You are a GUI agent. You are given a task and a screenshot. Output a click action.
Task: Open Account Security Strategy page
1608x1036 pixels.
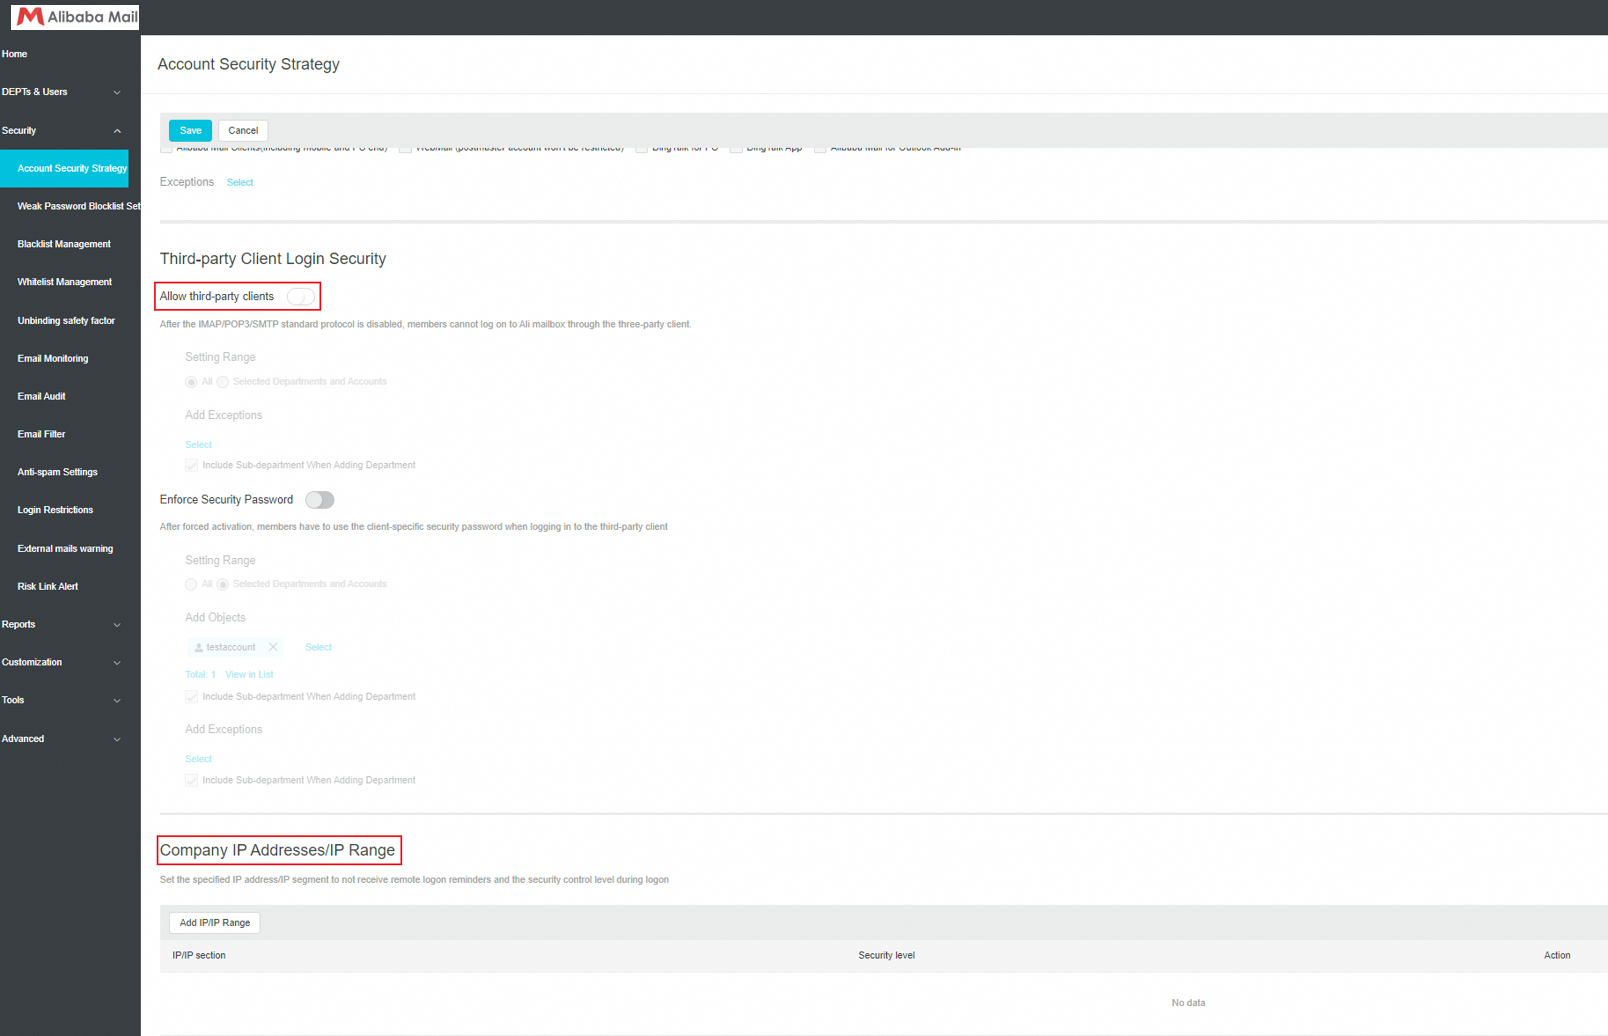[64, 168]
